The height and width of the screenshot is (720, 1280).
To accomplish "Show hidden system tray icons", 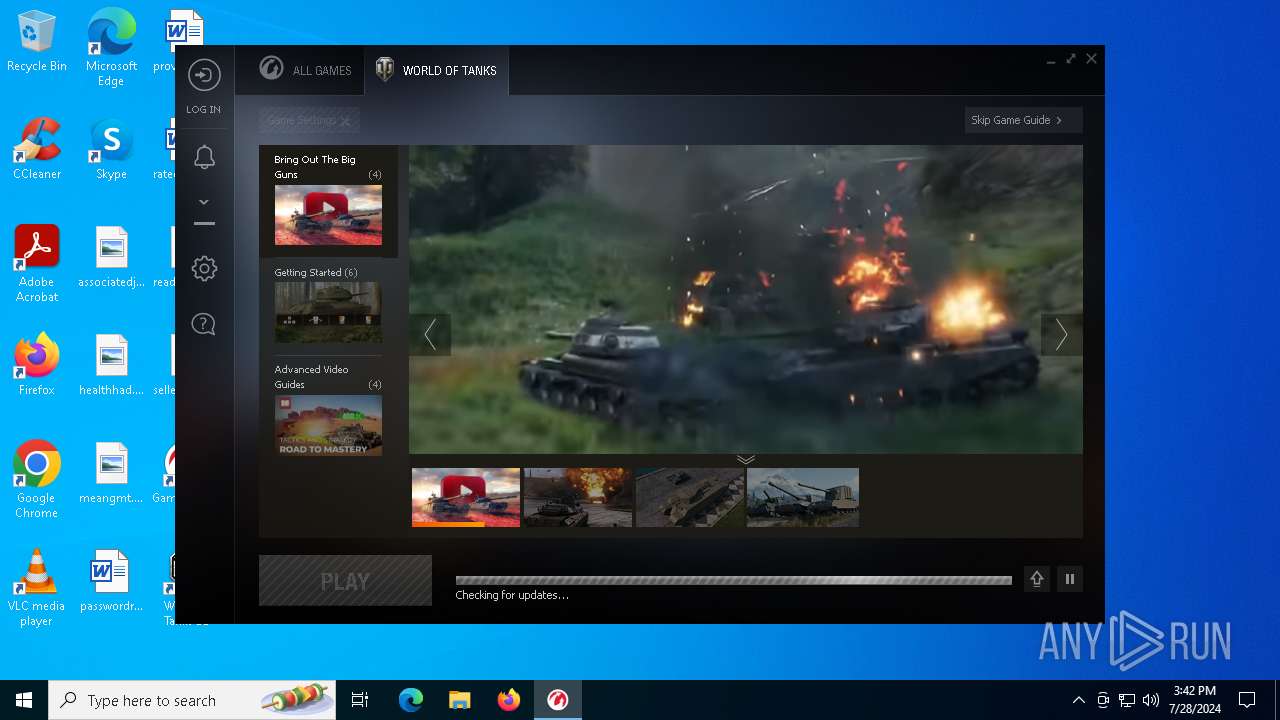I will [x=1078, y=700].
